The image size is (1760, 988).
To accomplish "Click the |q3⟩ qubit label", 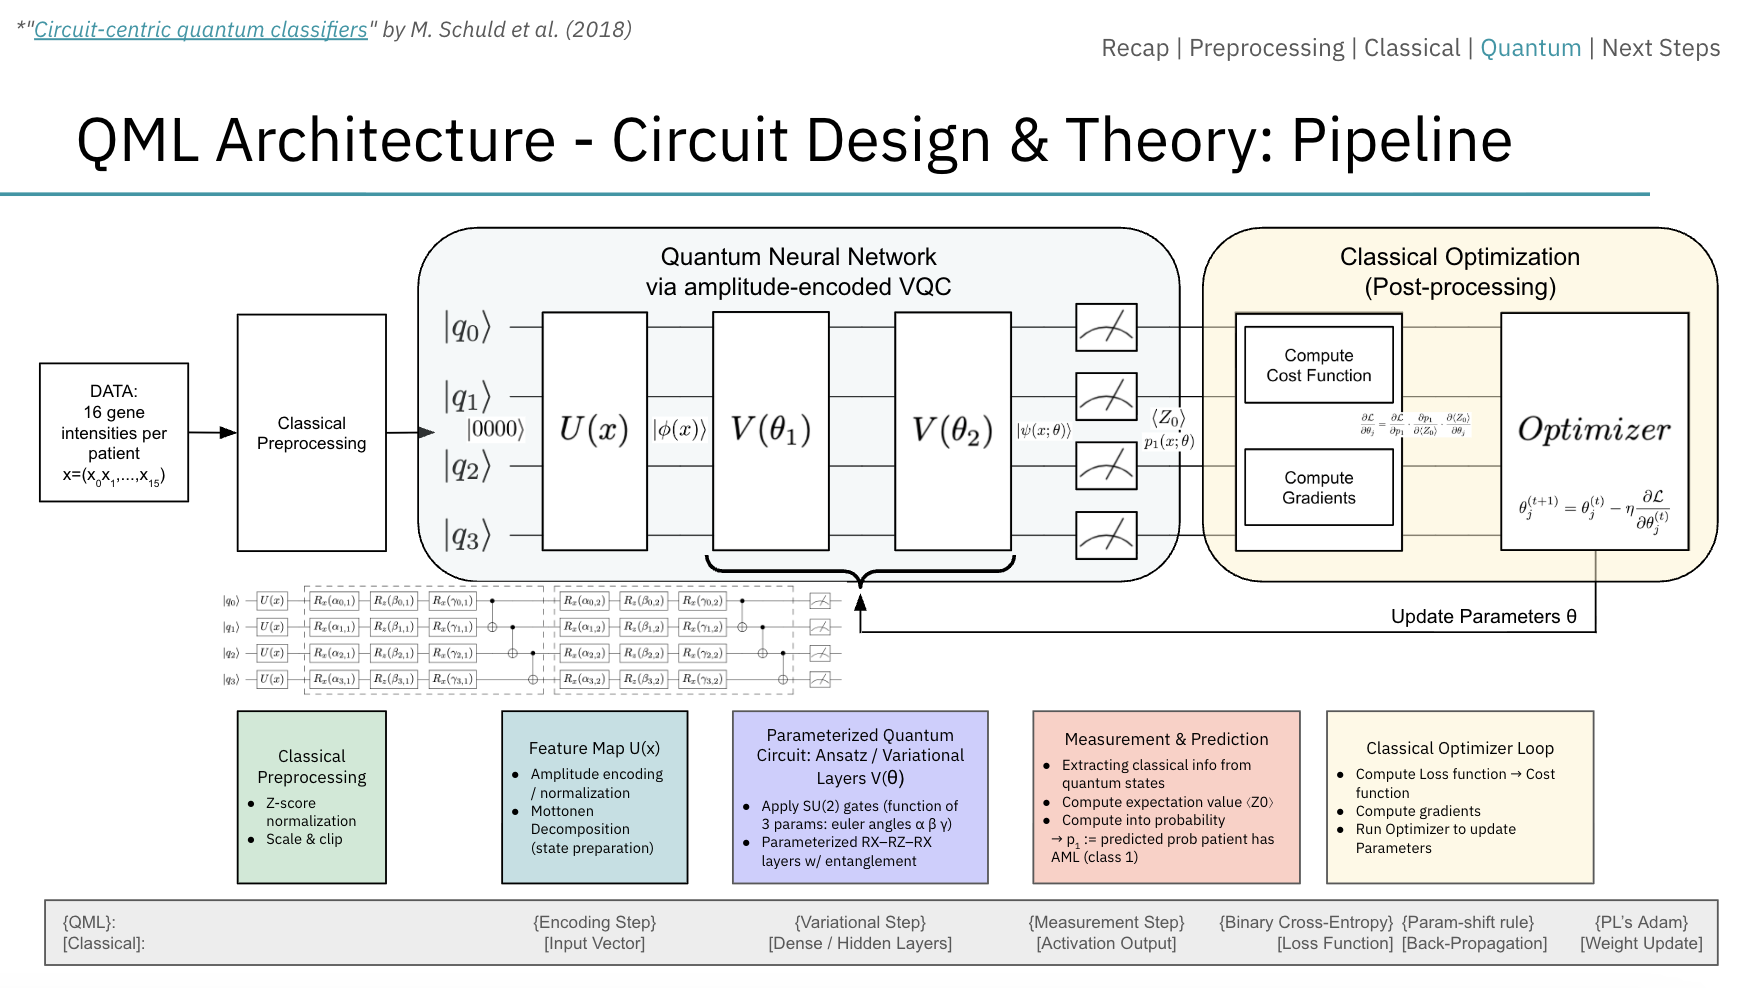I will (x=468, y=536).
